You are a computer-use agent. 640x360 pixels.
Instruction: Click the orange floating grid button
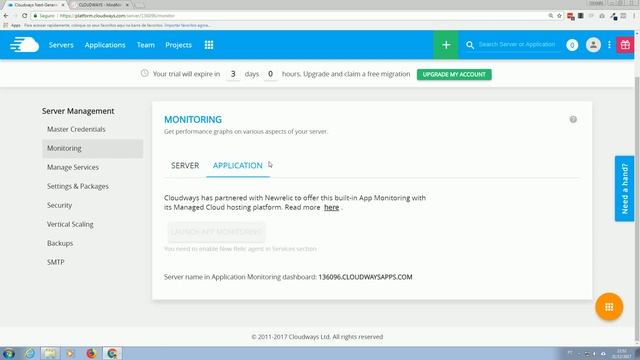tap(609, 307)
